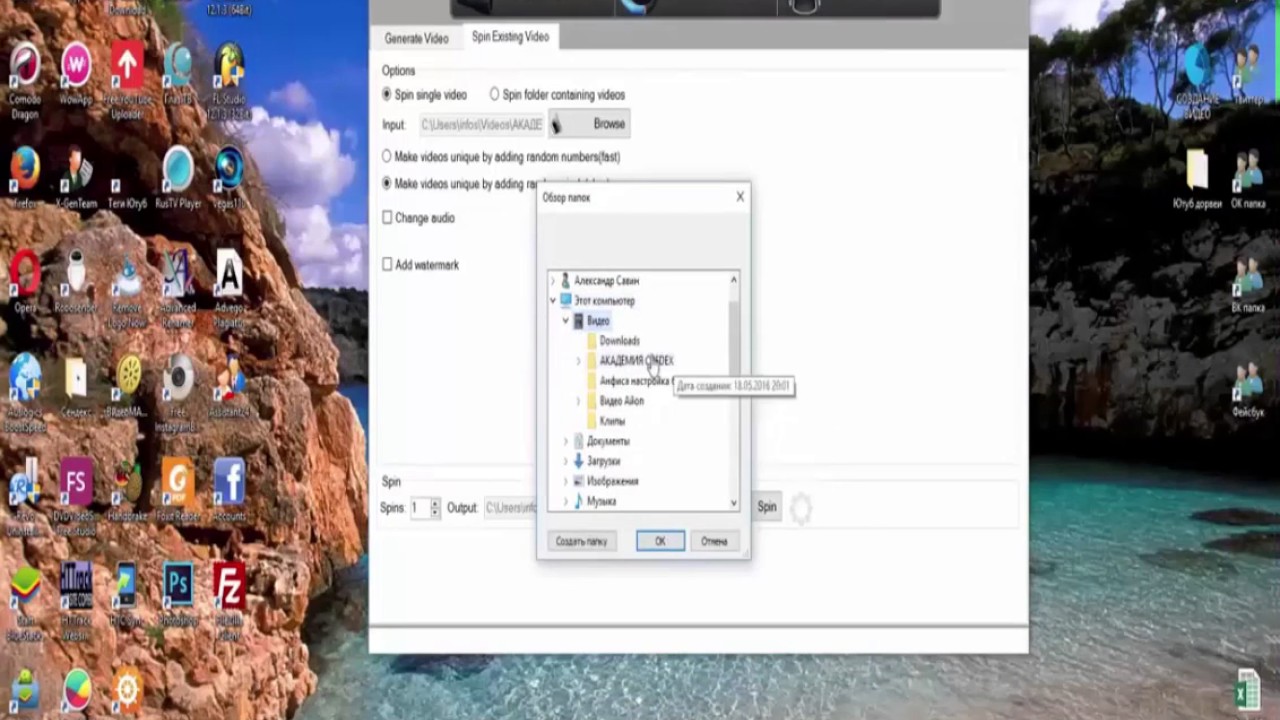Click the Input path field
Viewport: 1280px width, 720px height.
tap(482, 125)
